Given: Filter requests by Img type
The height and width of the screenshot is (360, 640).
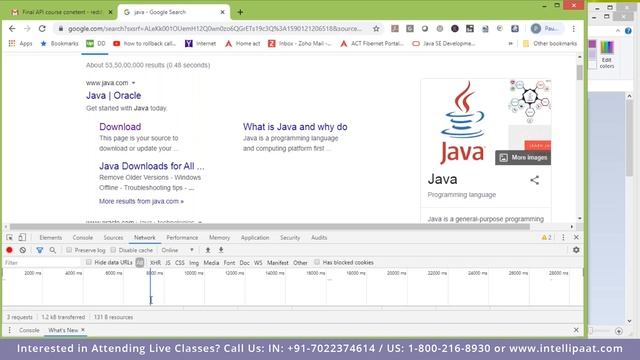Looking at the screenshot, I should coord(194,263).
